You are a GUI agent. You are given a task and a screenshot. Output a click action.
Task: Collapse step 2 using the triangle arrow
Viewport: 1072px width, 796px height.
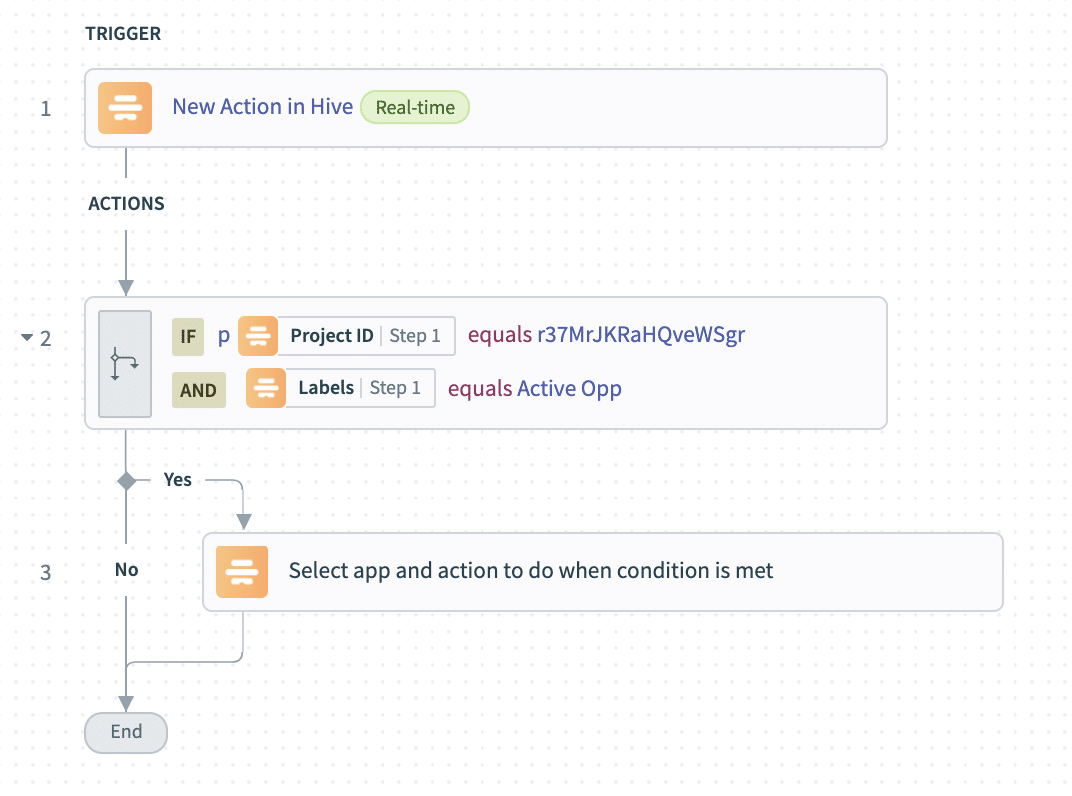27,338
